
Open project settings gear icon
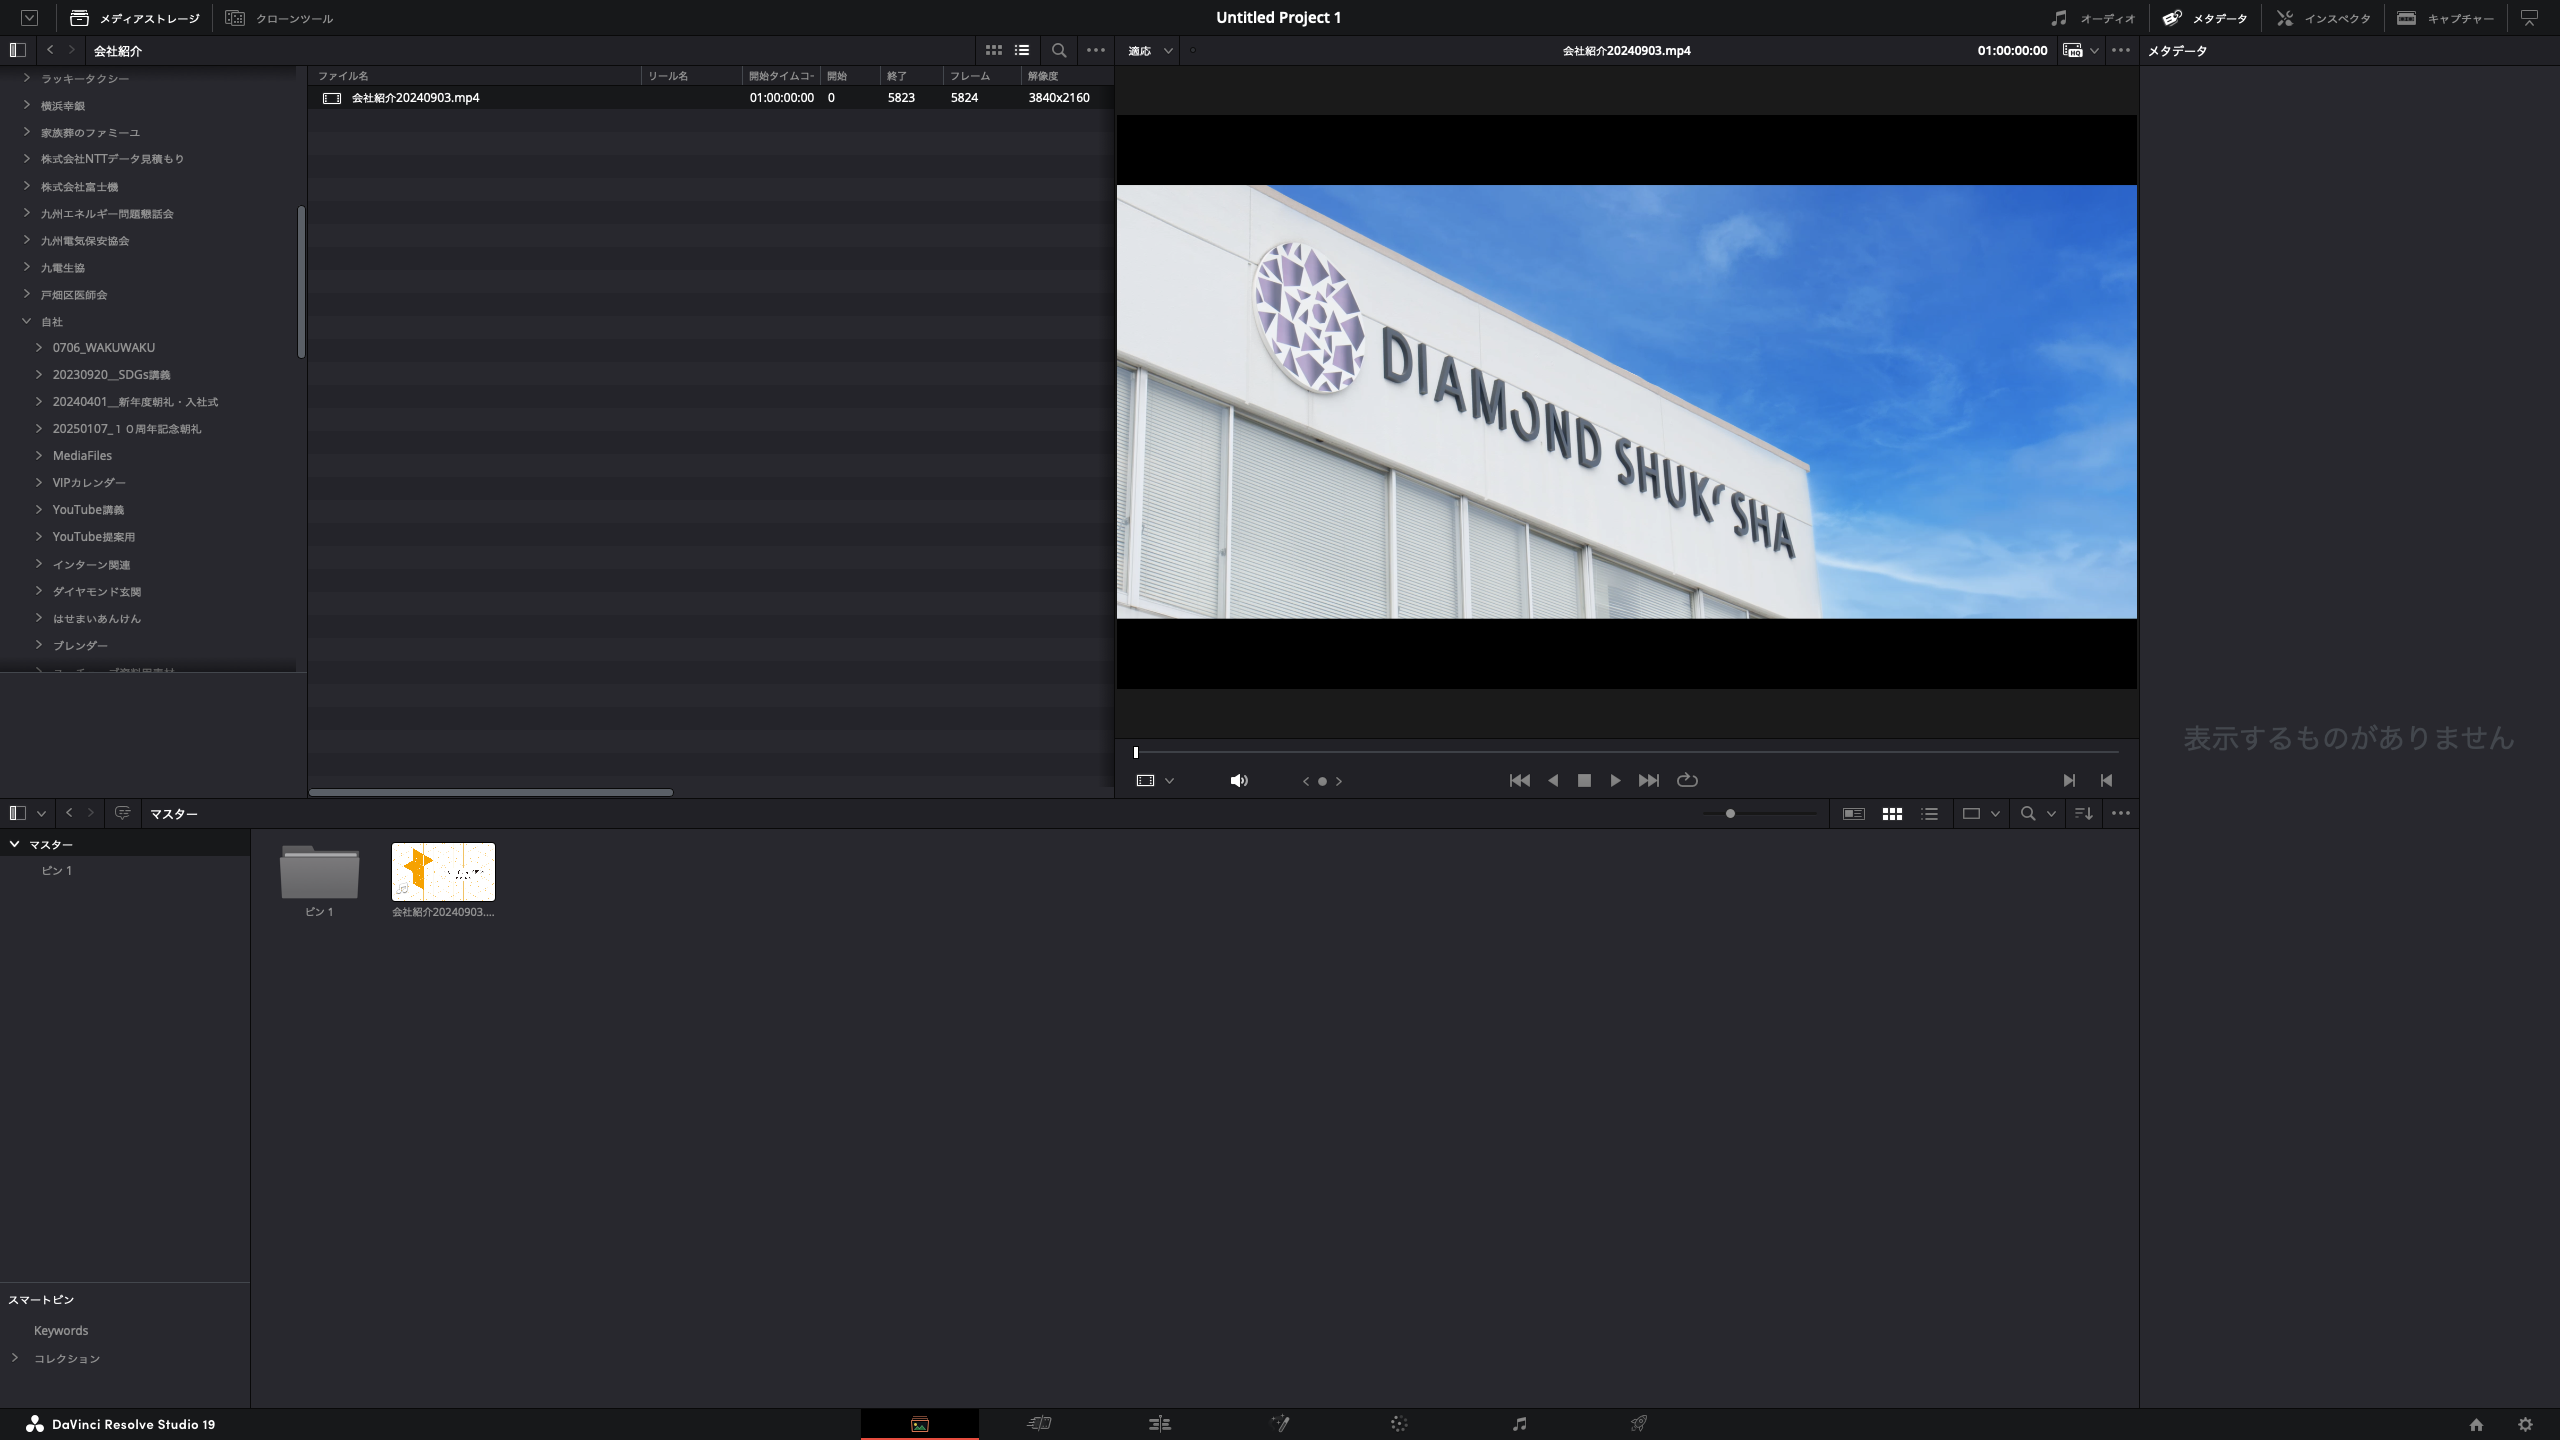2525,1425
